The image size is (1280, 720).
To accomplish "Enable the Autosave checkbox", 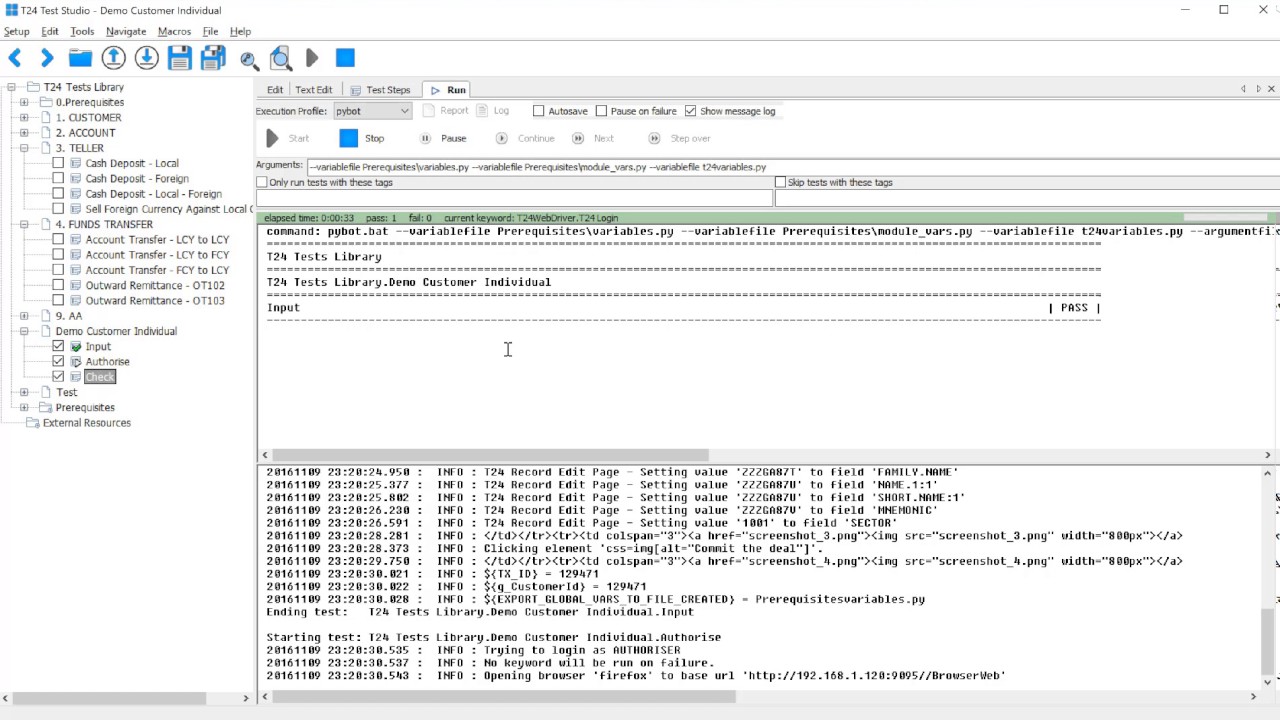I will coord(539,111).
